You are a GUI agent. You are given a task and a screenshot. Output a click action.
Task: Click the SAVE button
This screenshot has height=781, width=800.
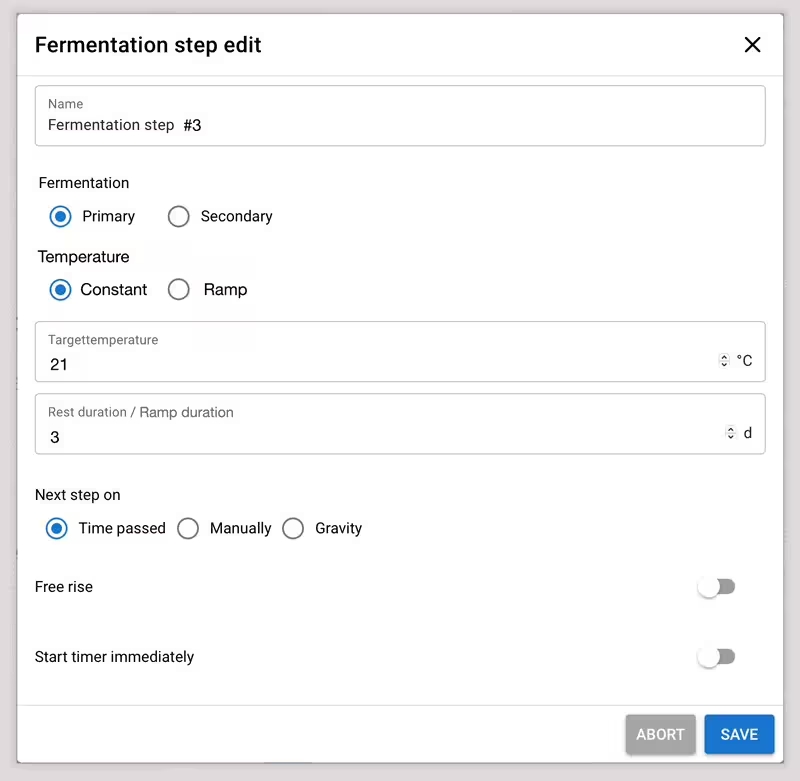[x=739, y=734]
